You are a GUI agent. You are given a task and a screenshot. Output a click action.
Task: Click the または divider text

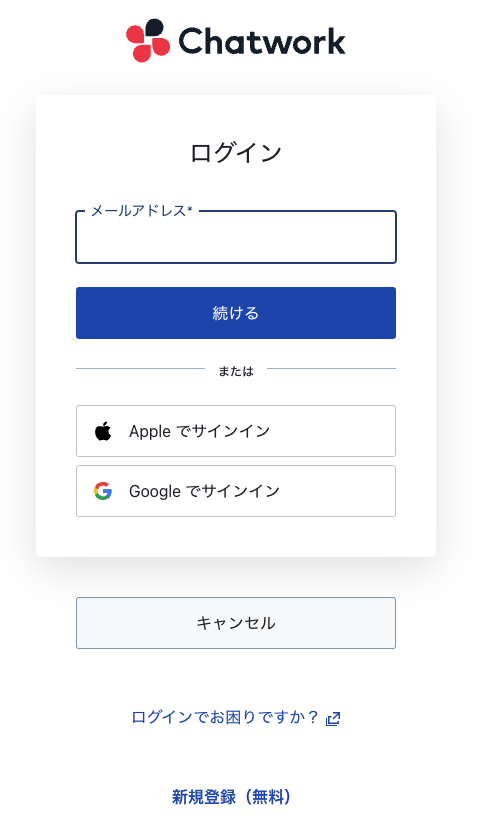click(236, 371)
